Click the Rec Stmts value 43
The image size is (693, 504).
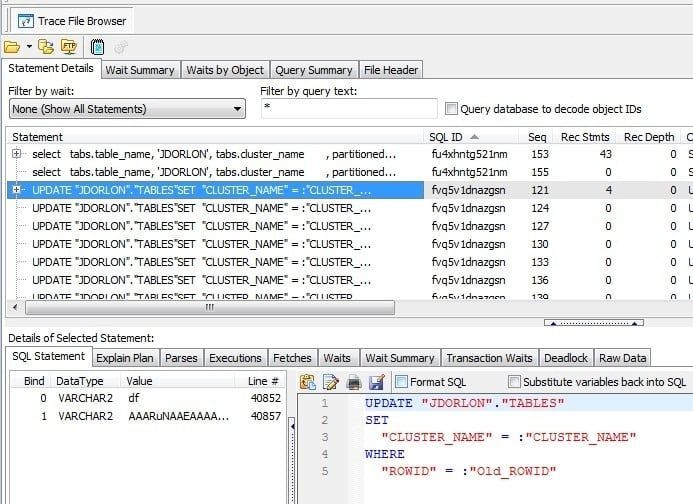pyautogui.click(x=605, y=154)
